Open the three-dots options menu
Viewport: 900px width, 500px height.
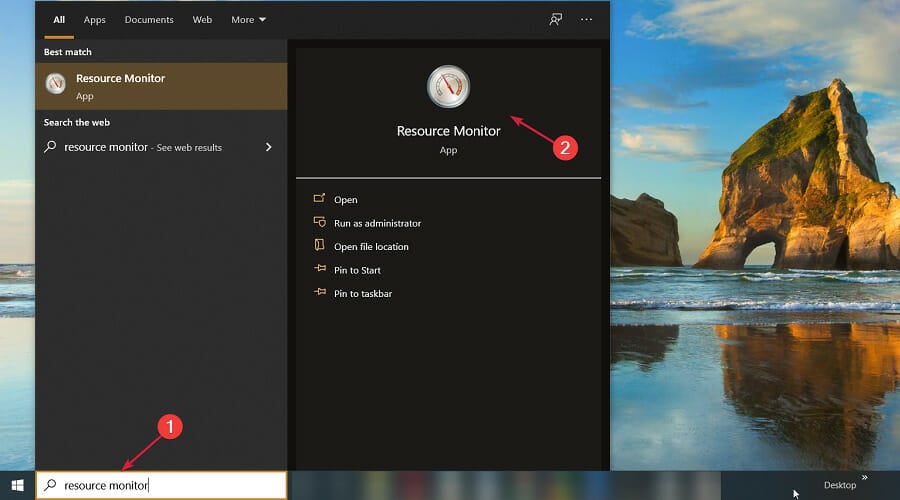(586, 20)
